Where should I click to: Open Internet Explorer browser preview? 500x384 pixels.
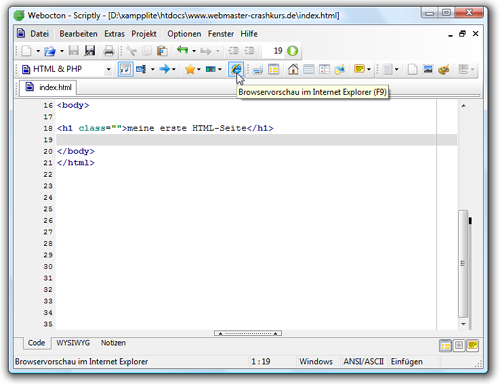point(236,69)
